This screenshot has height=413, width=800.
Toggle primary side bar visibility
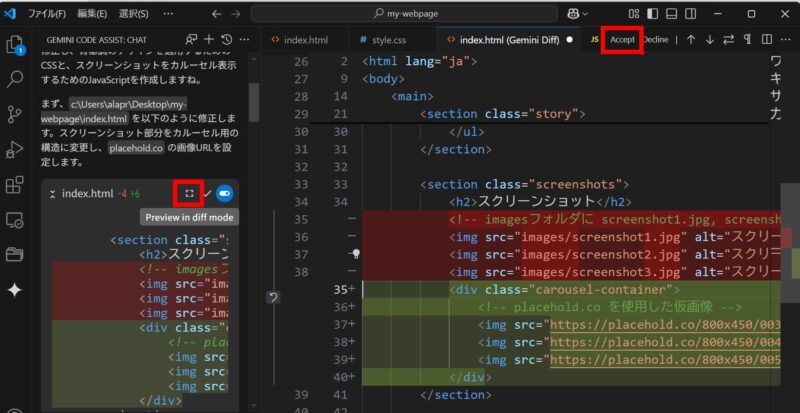(653, 14)
